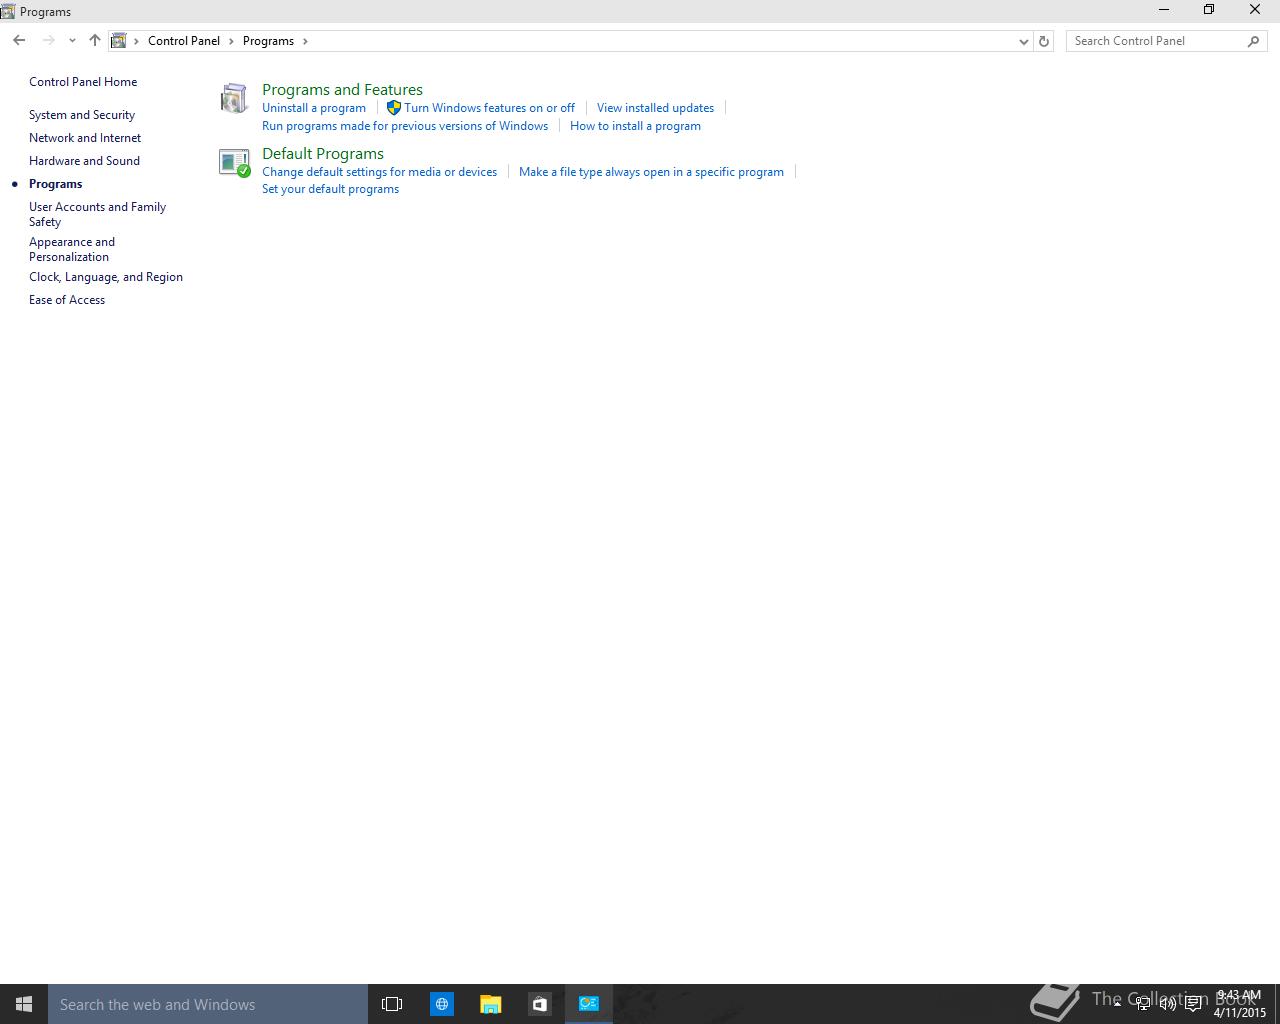
Task: Open Hardware and Sound category
Action: pyautogui.click(x=84, y=161)
